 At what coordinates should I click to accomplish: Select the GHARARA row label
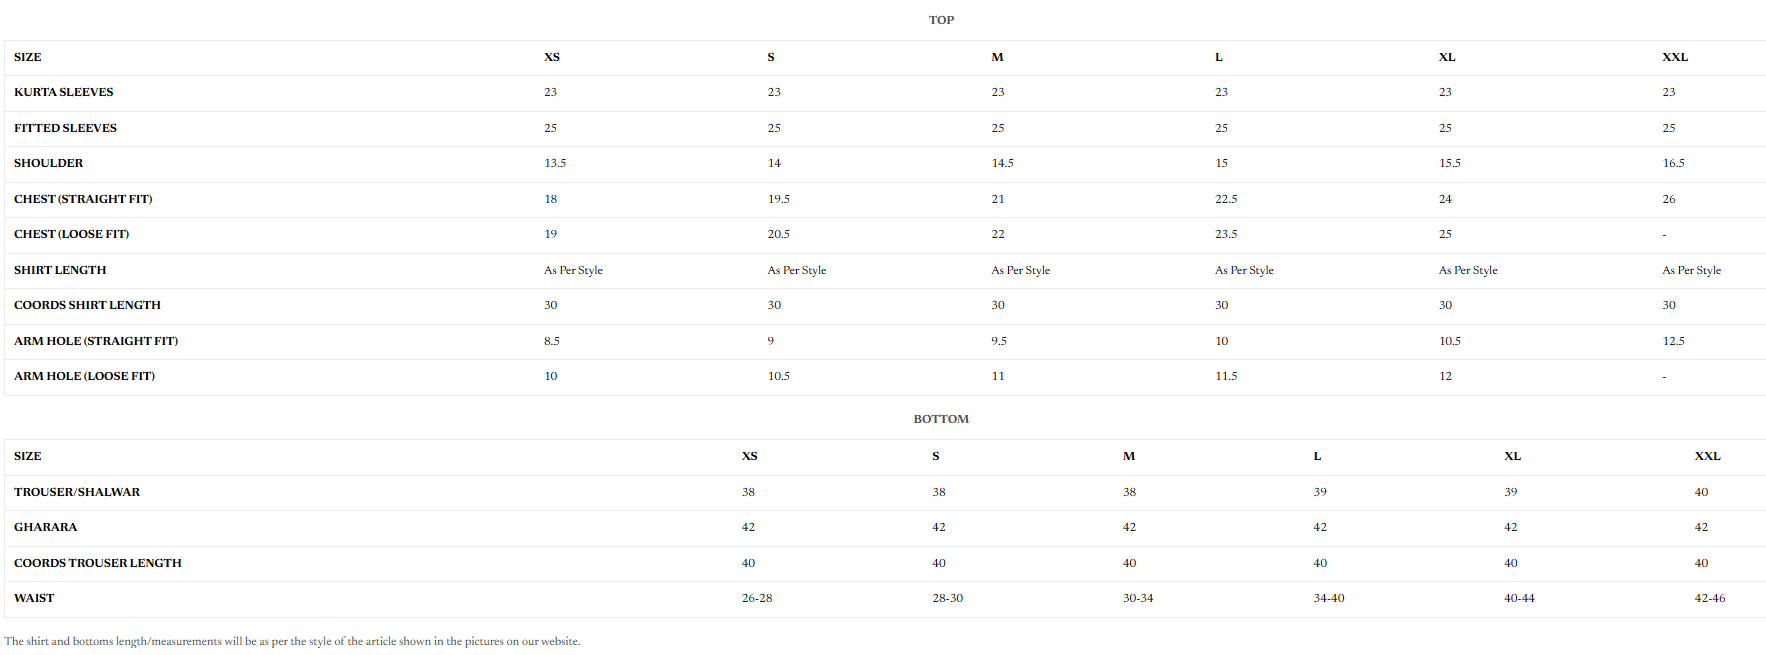[46, 527]
